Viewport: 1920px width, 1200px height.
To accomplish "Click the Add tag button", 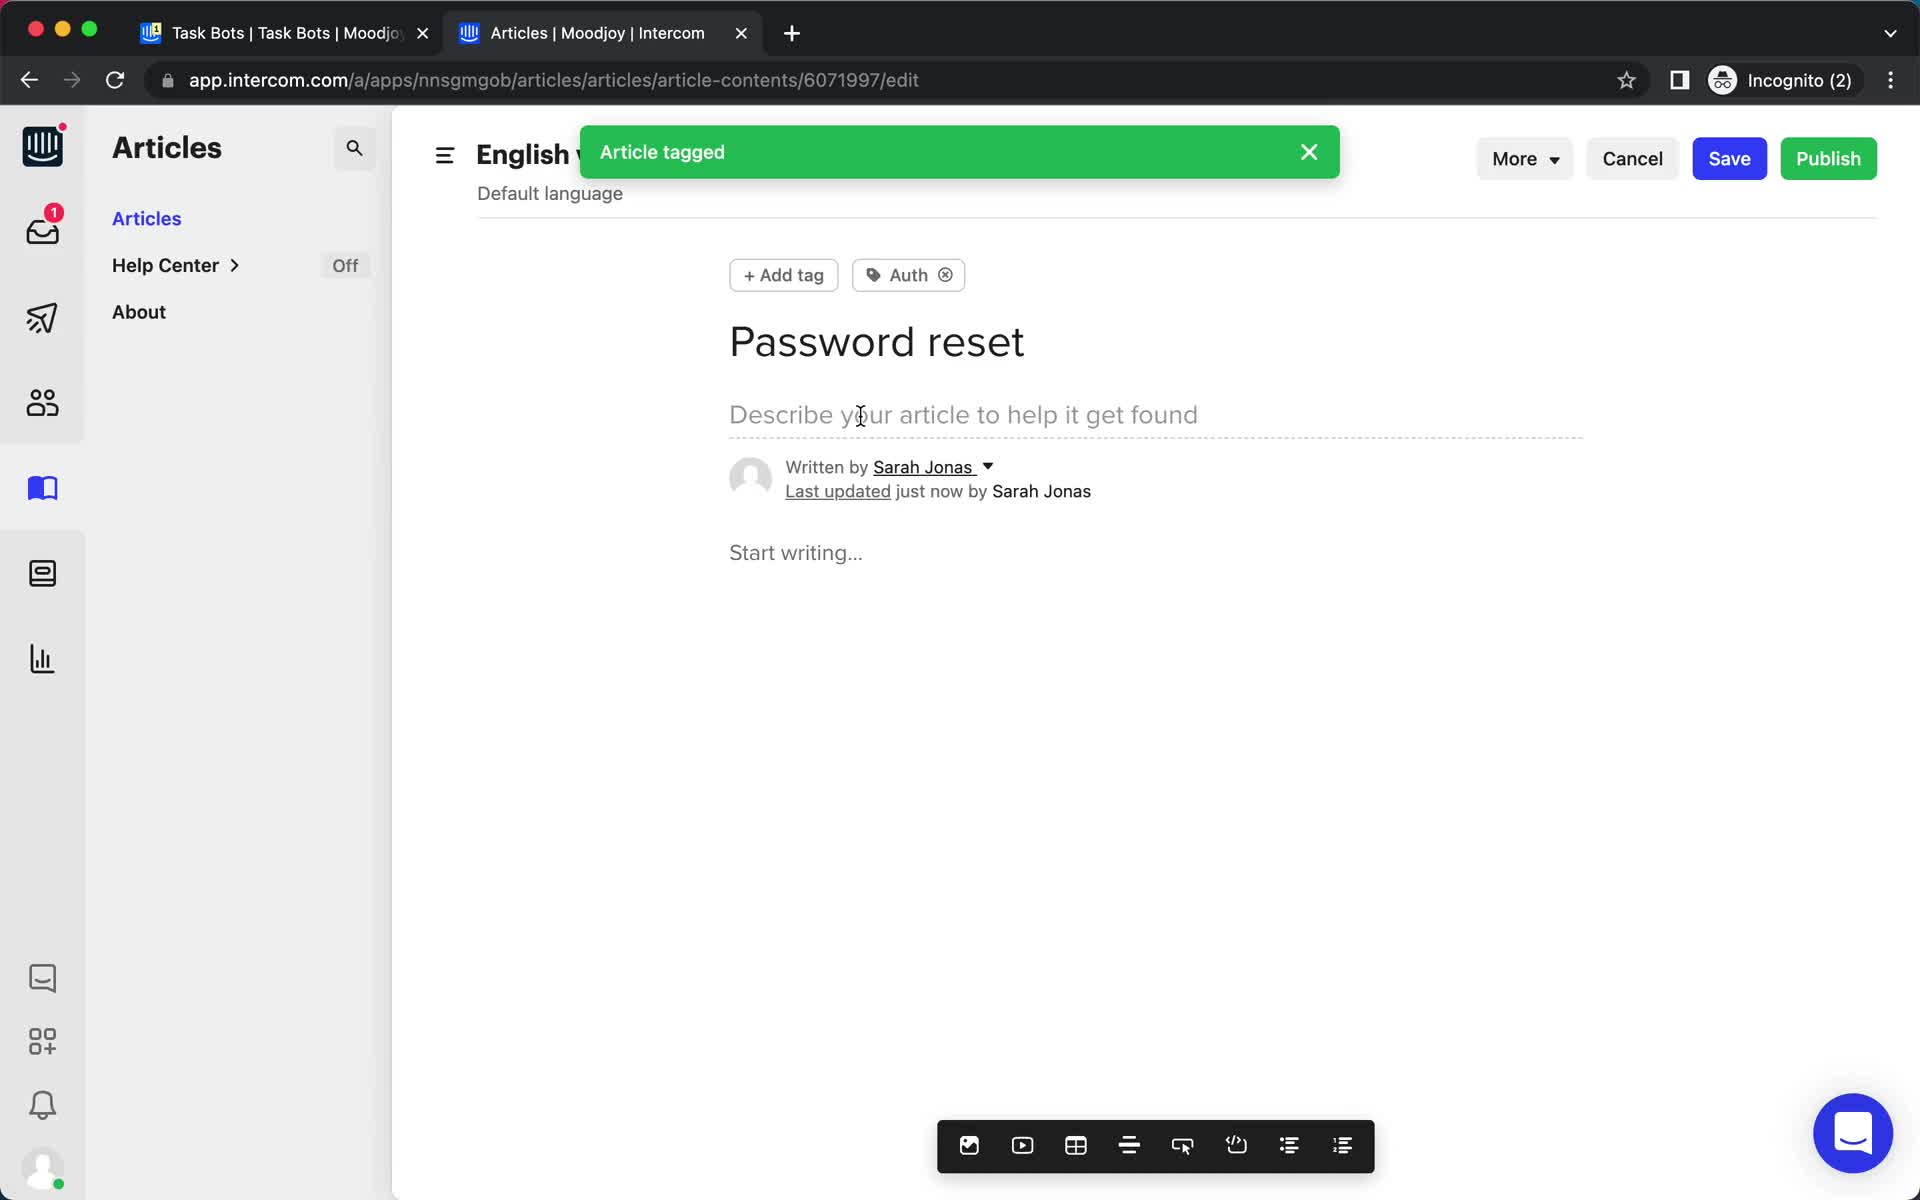I will tap(784, 274).
